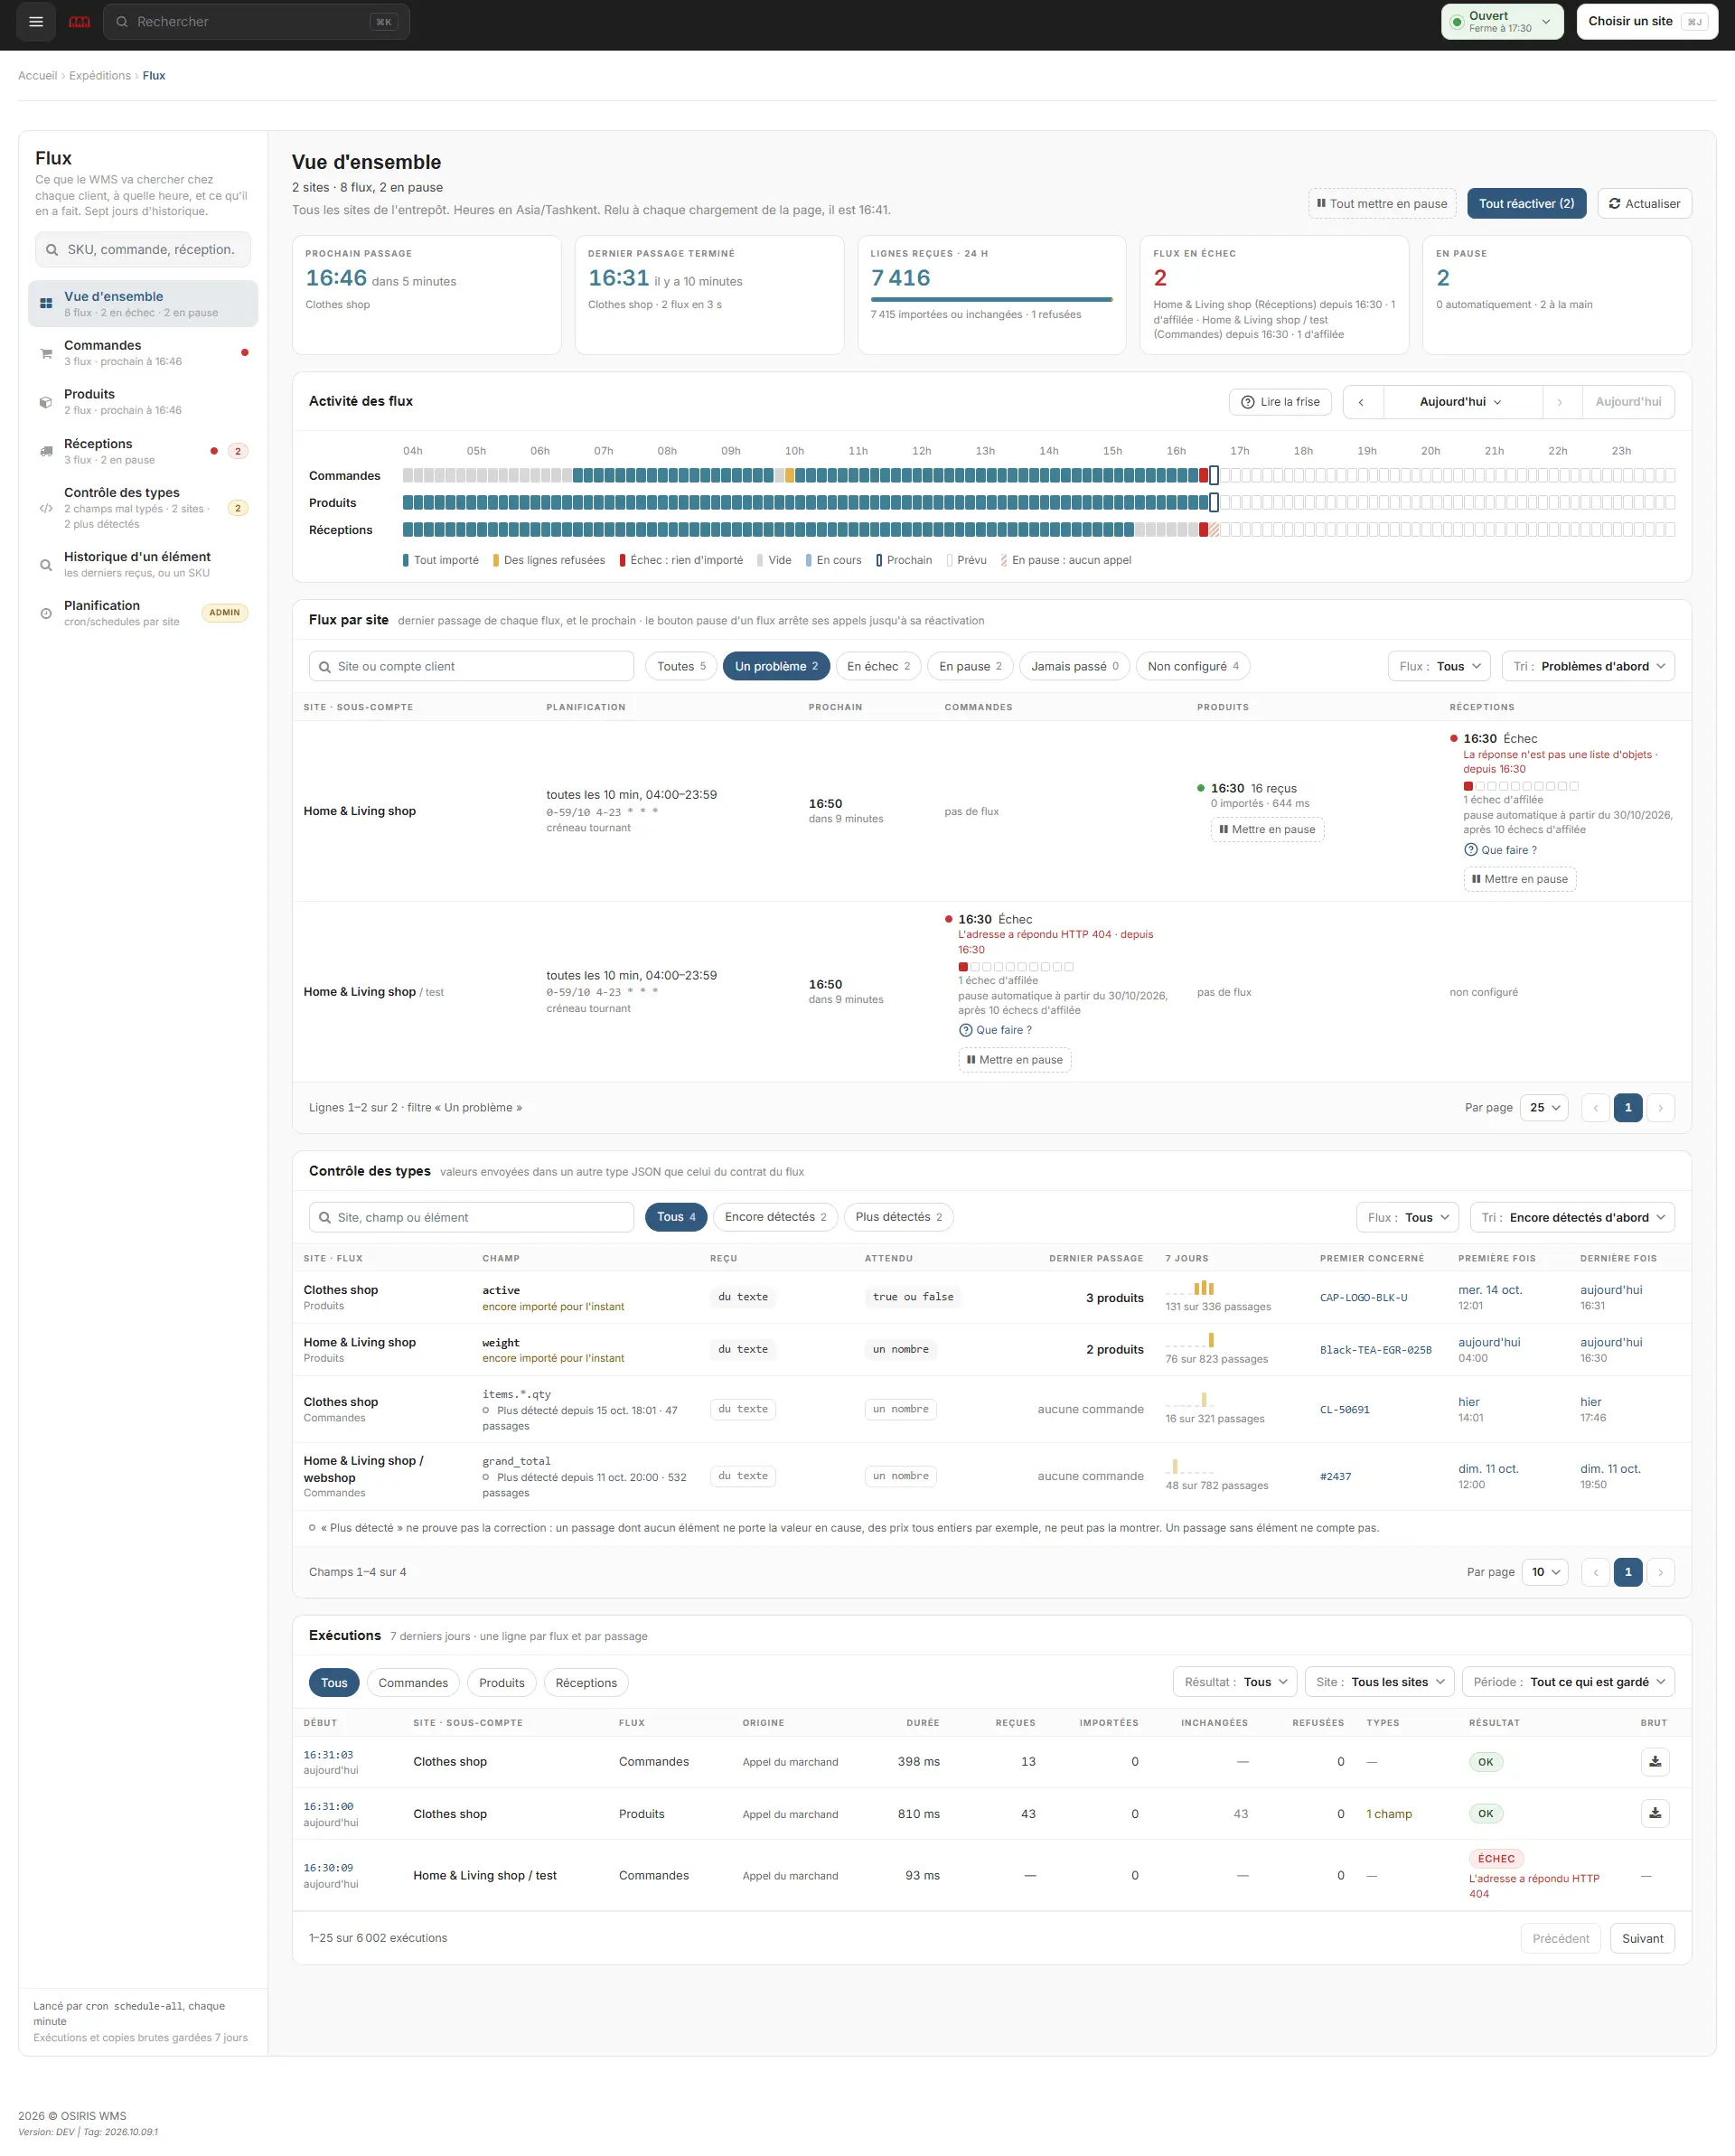The image size is (1735, 2156).
Task: Click the red OSIRIS logo icon
Action: tap(79, 21)
